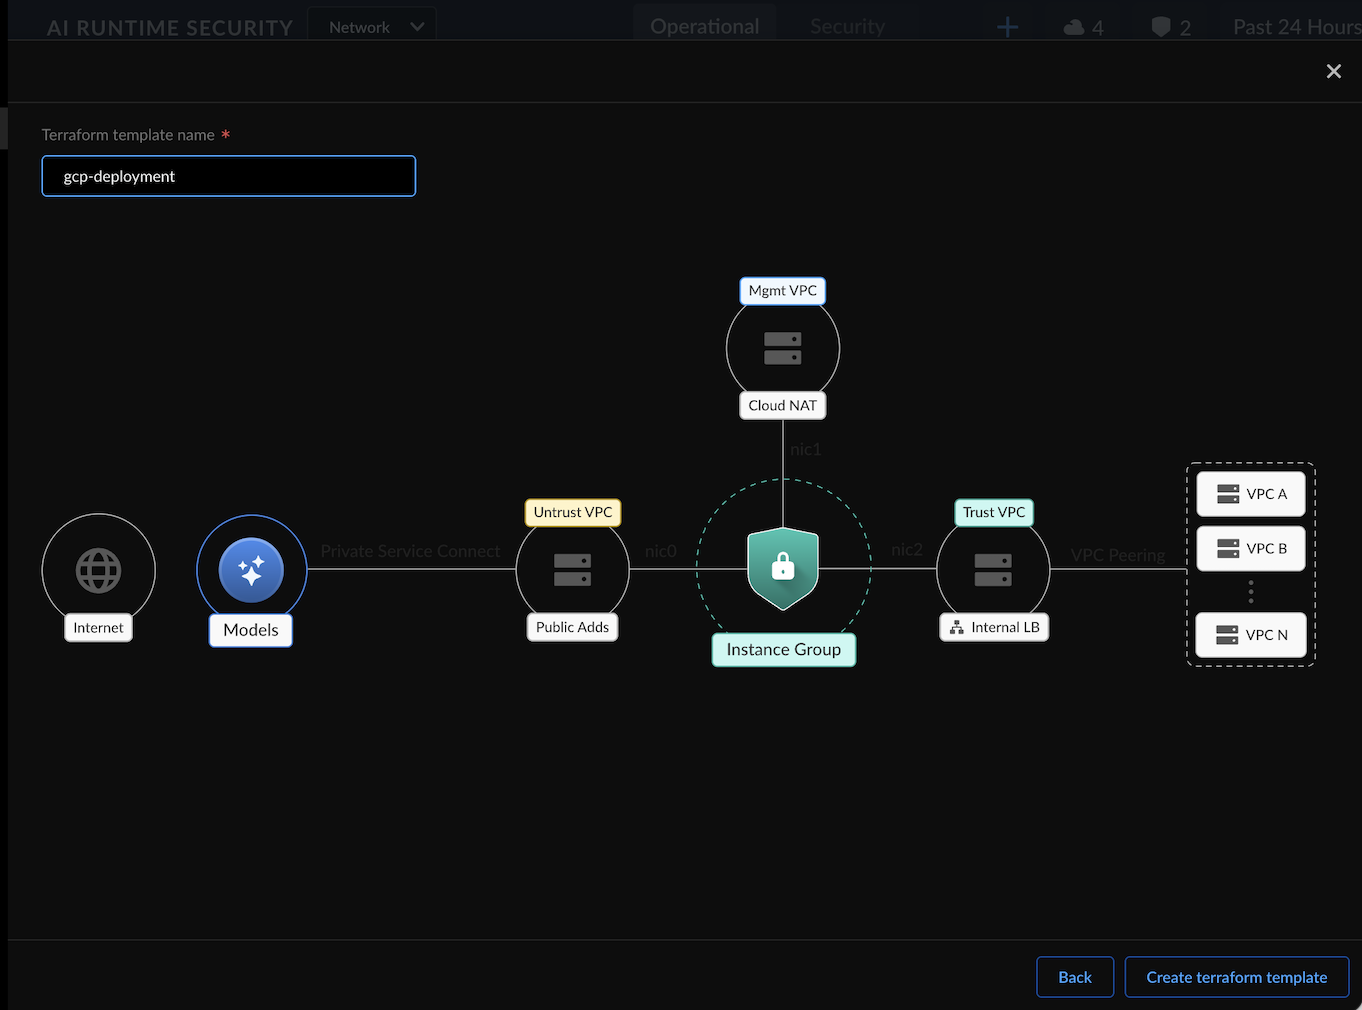
Task: Select the Models sparkle icon
Action: [251, 571]
